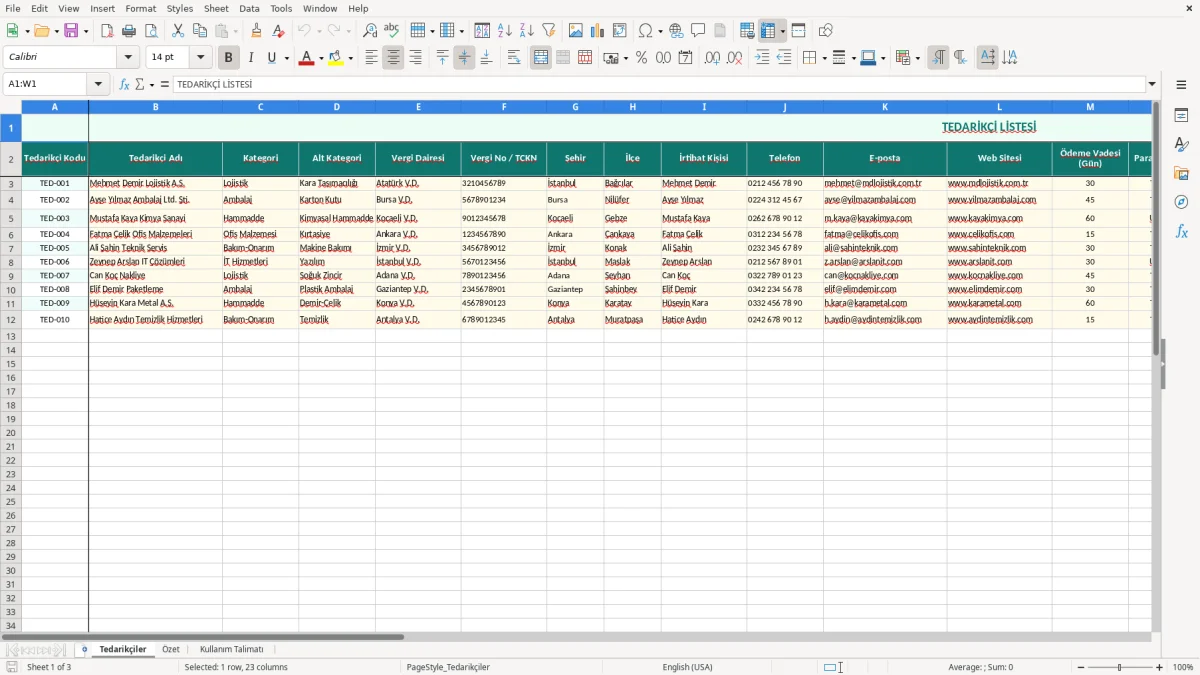Toggle Underline formatting
The image size is (1200, 675).
tap(271, 58)
